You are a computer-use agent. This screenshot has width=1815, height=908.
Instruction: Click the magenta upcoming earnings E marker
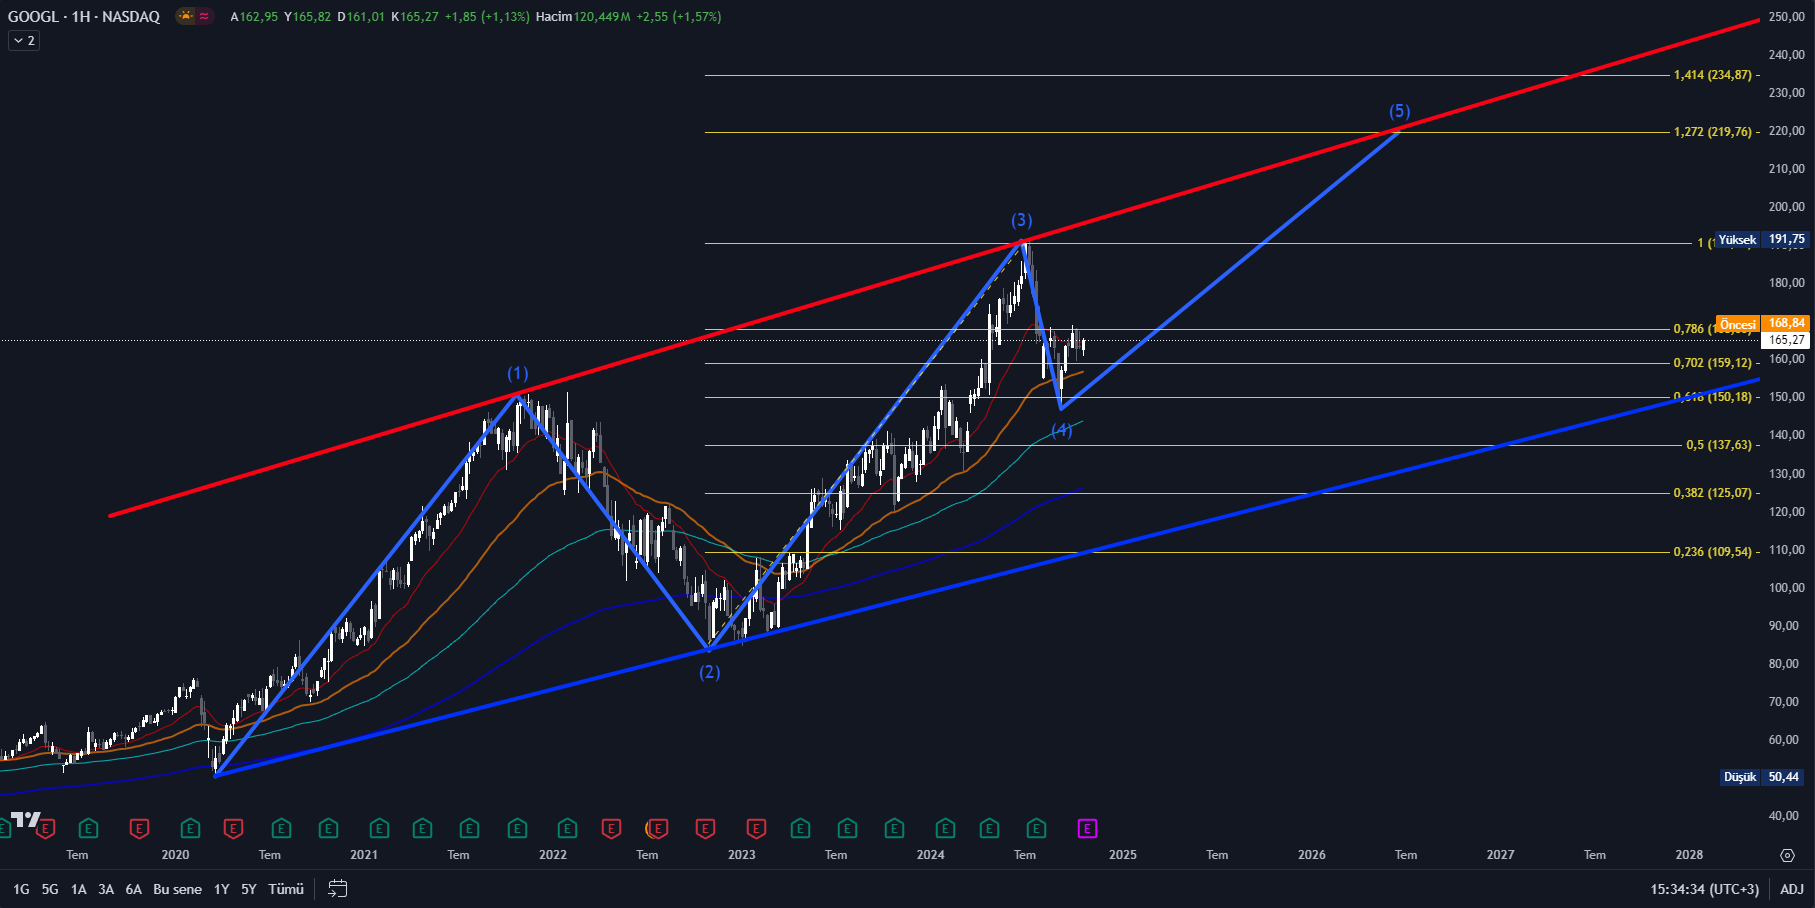click(x=1087, y=828)
